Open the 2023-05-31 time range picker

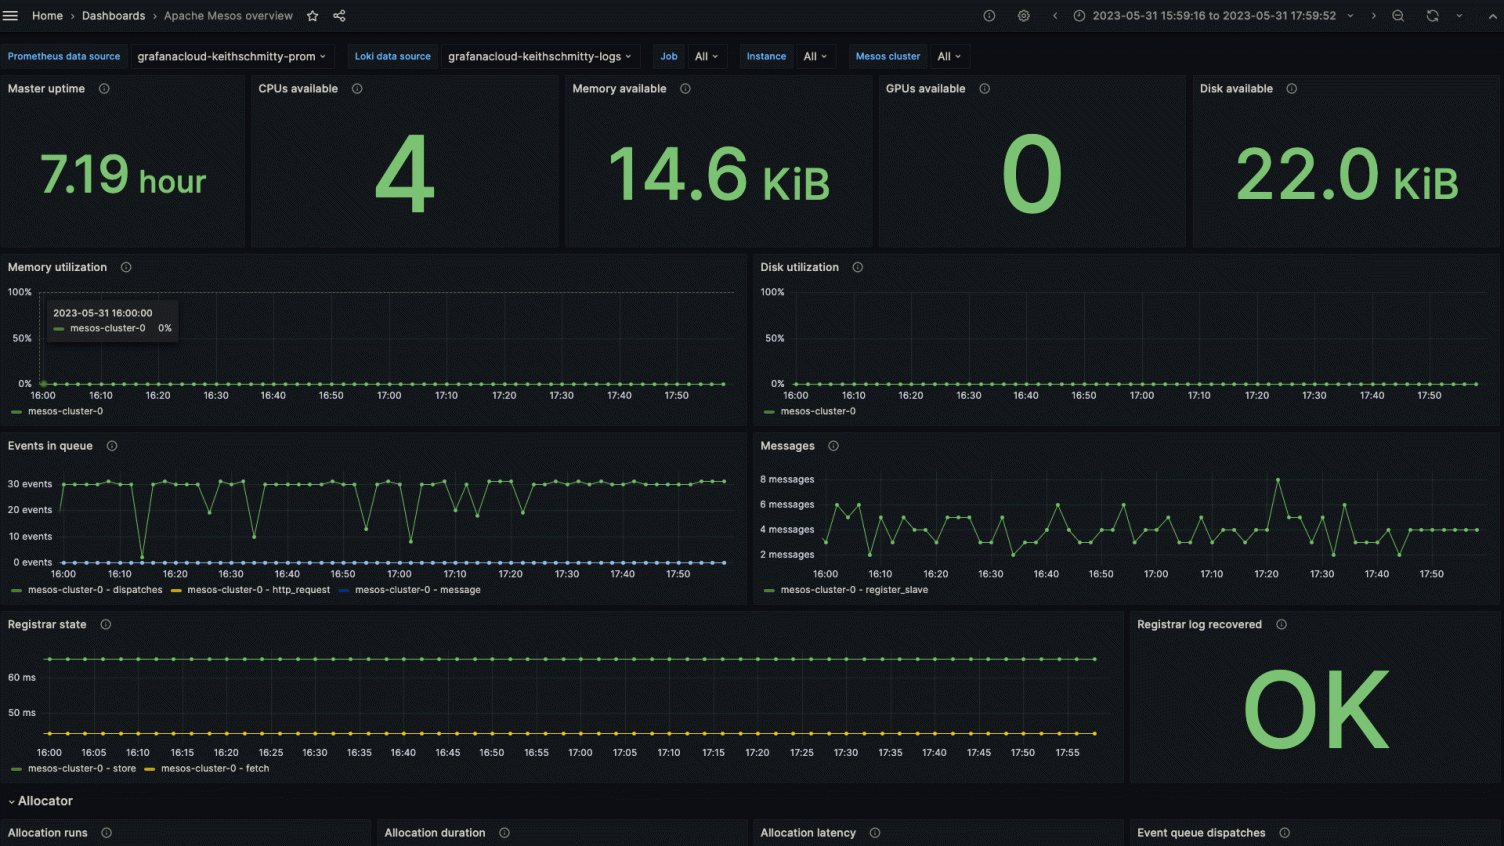[1210, 15]
